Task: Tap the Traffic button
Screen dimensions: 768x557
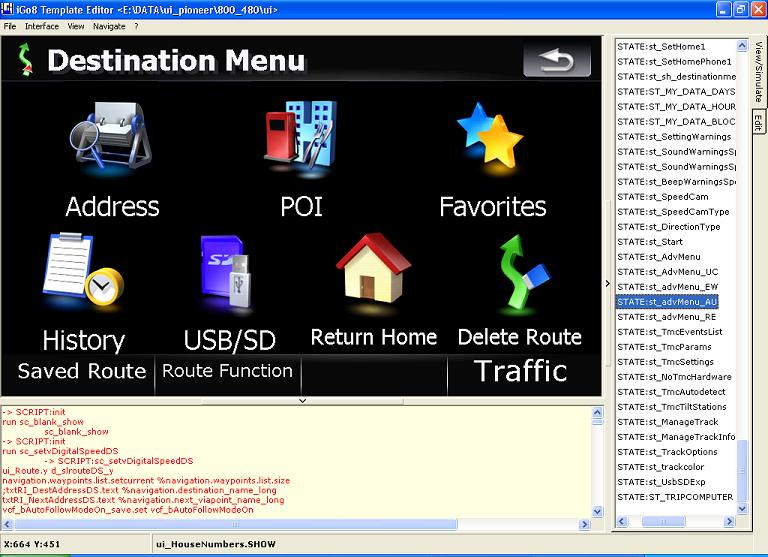Action: click(521, 372)
